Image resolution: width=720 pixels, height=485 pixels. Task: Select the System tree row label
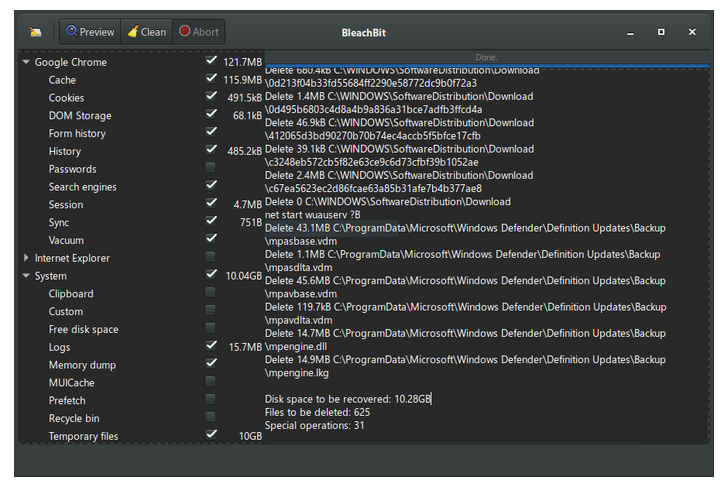click(51, 276)
